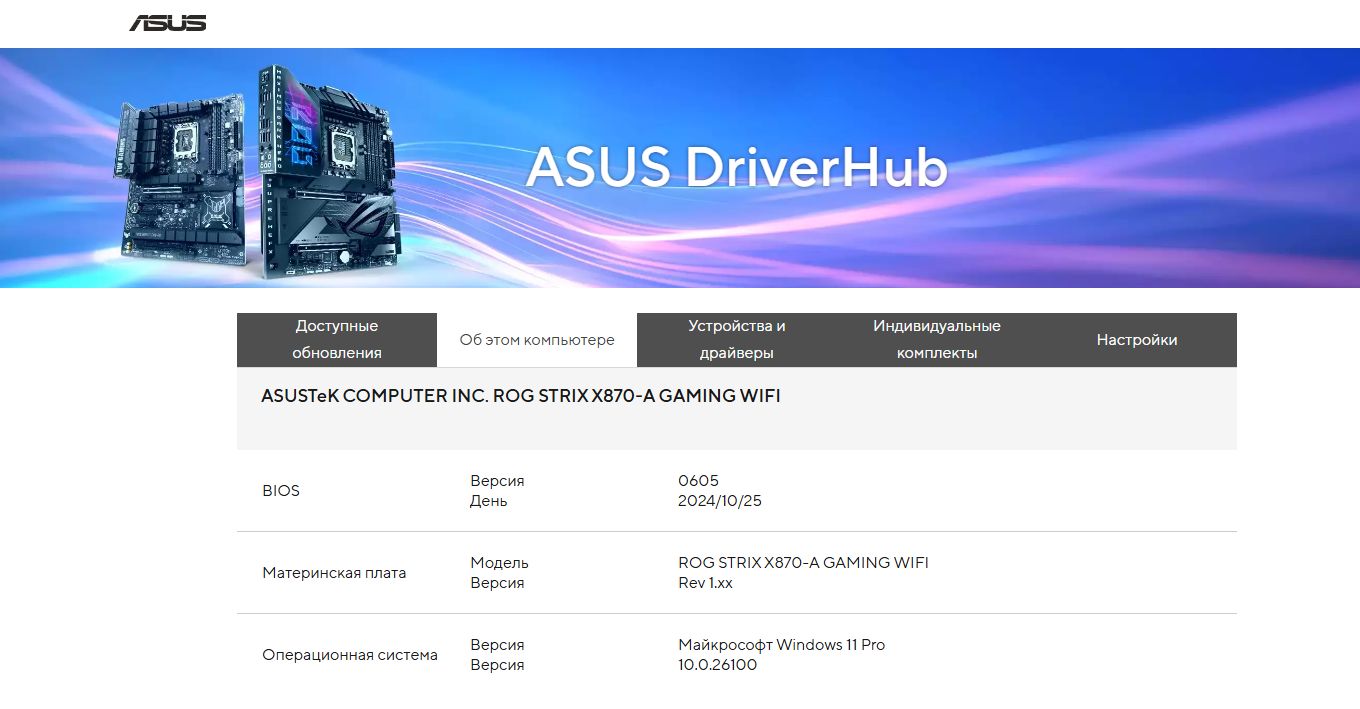The image size is (1360, 709).
Task: Open the Индивидуальные комплекты tab
Action: tap(937, 340)
